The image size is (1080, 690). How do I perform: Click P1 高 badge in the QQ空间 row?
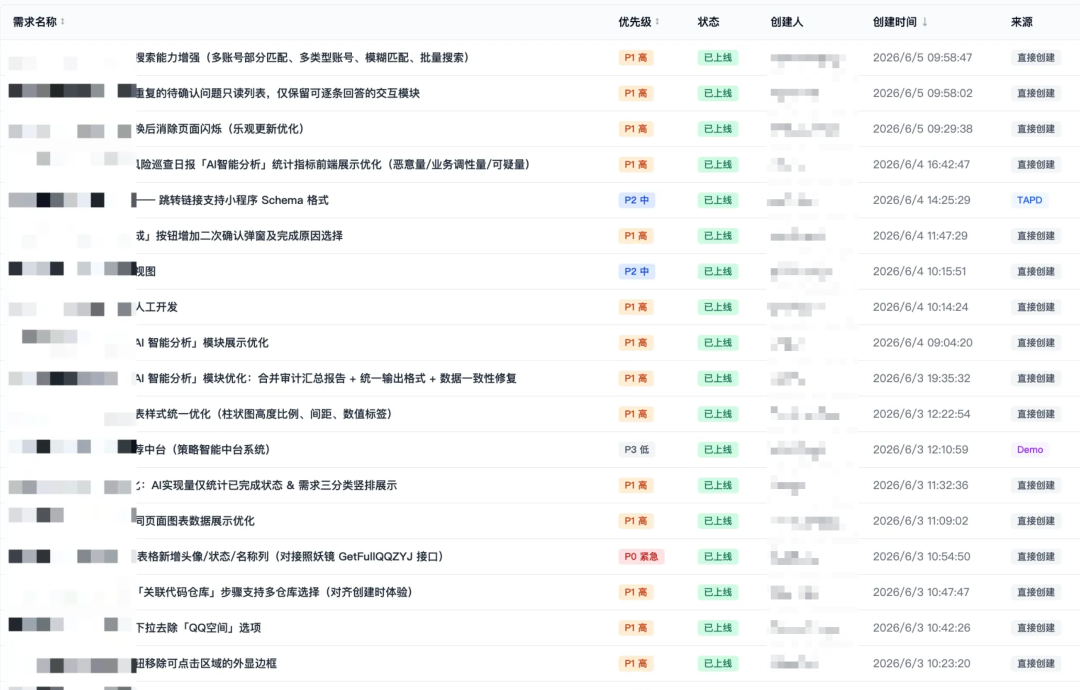coord(636,628)
